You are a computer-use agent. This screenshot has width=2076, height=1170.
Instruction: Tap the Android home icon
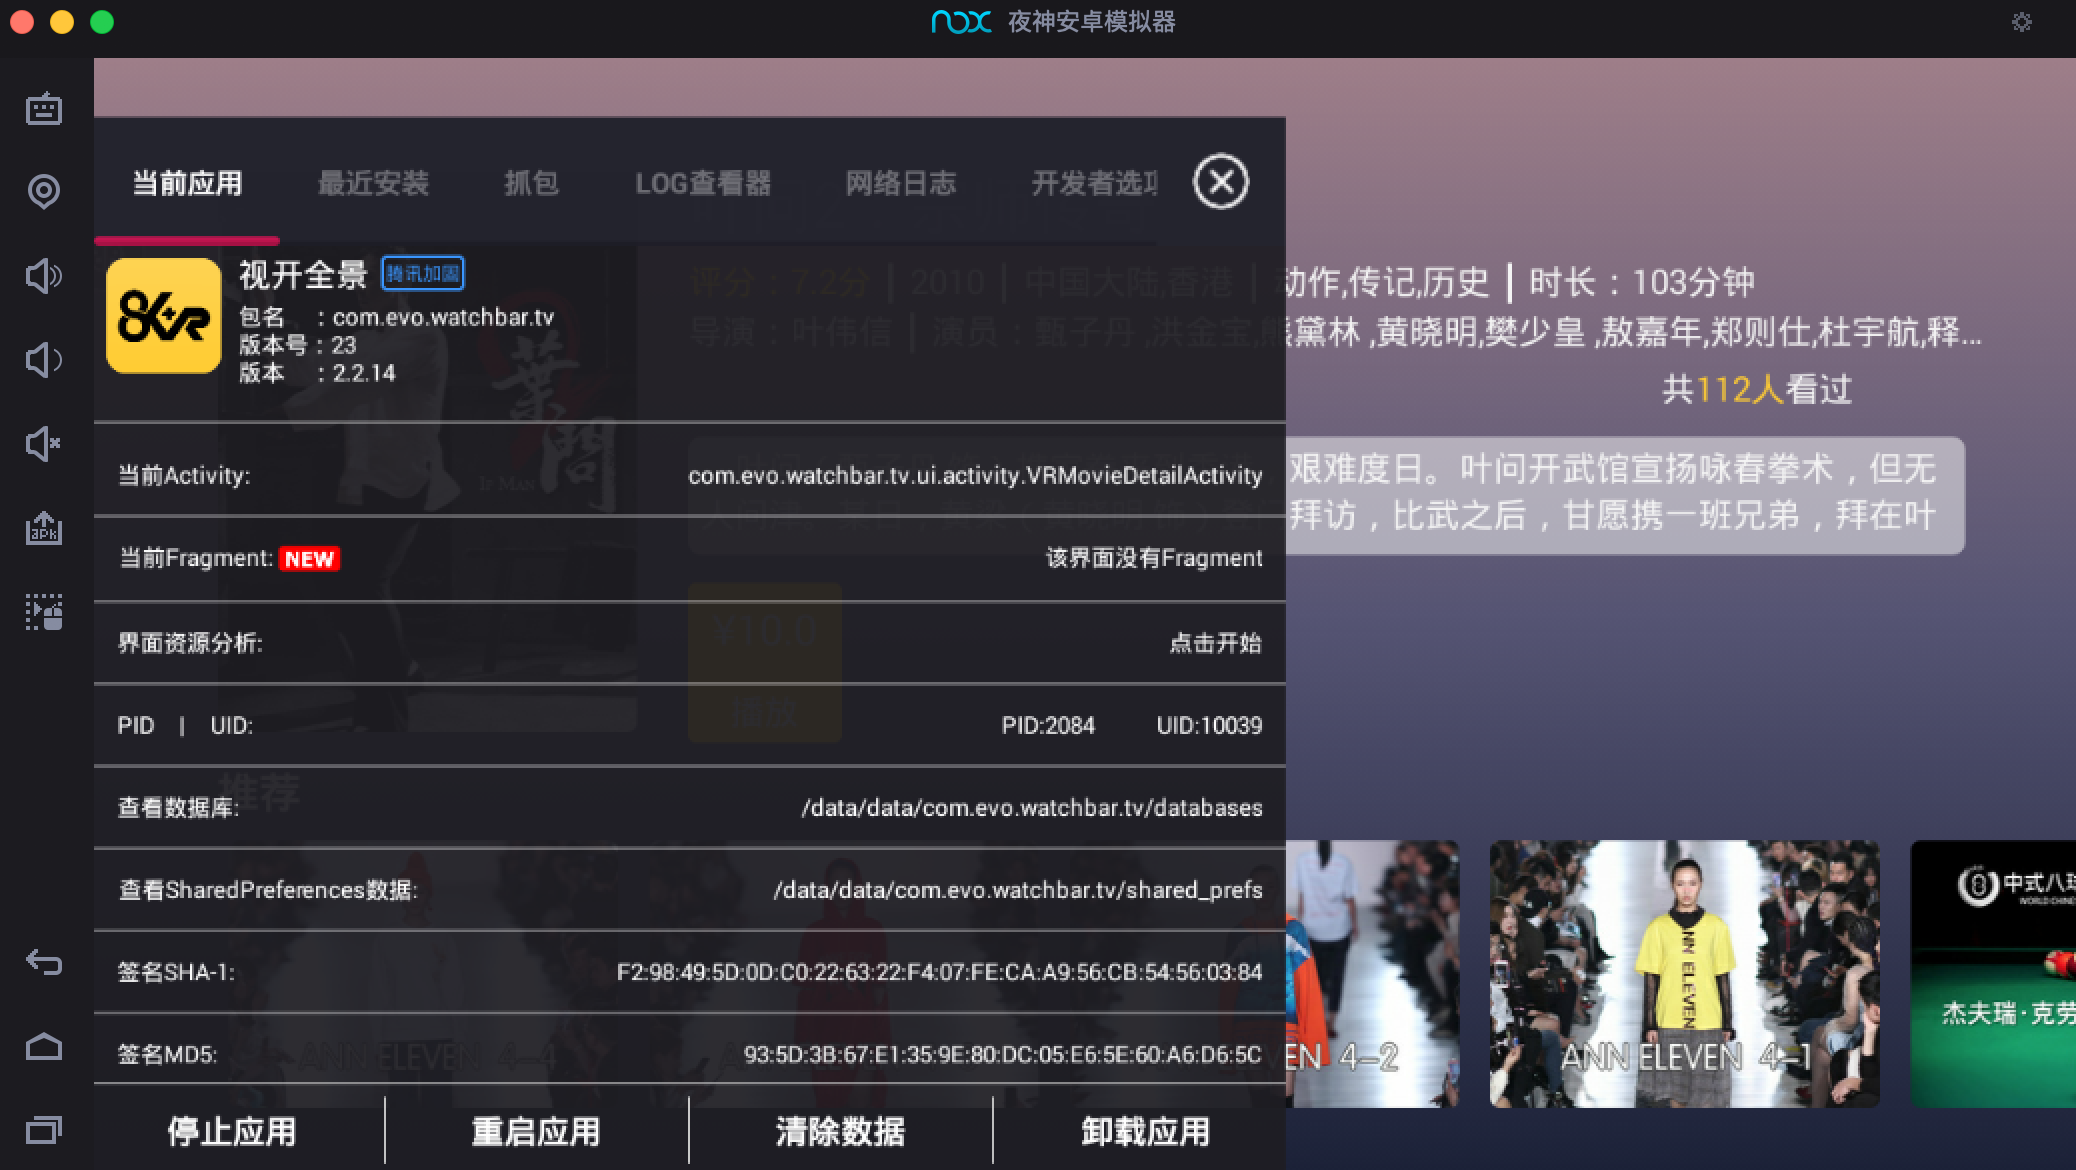pyautogui.click(x=43, y=1047)
